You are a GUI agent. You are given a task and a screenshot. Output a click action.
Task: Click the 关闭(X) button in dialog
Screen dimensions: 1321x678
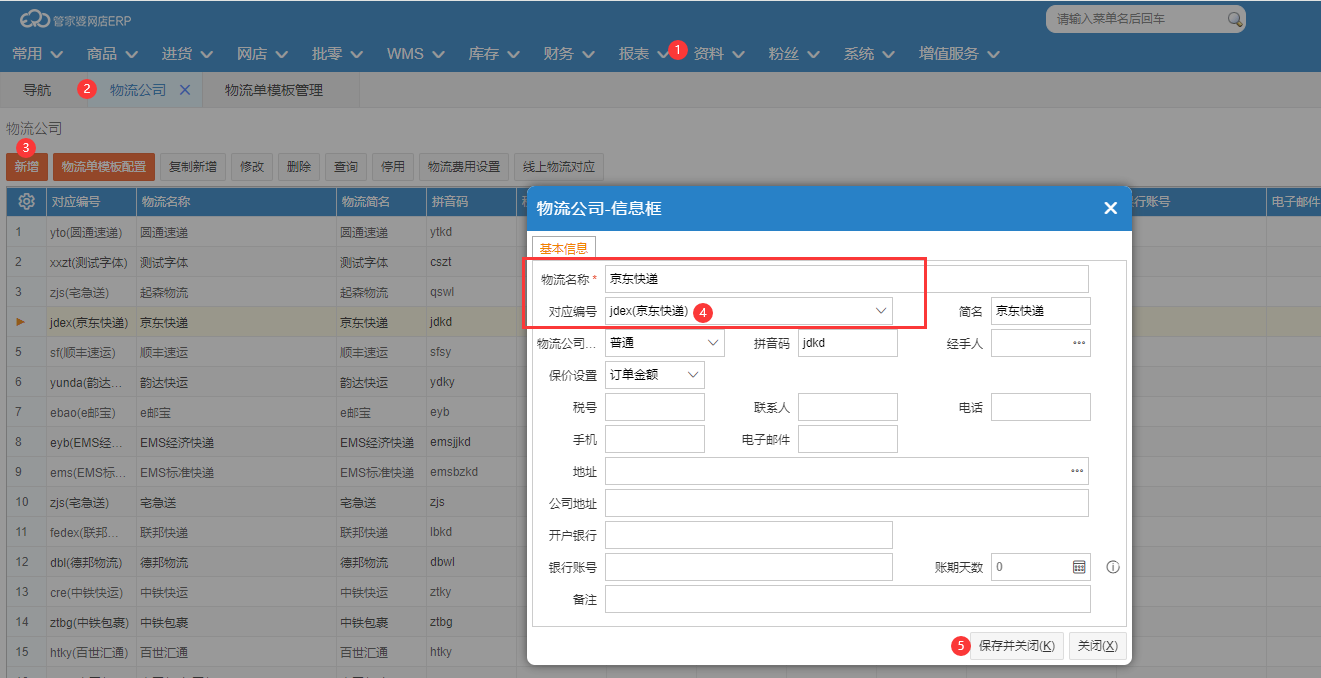(1098, 646)
